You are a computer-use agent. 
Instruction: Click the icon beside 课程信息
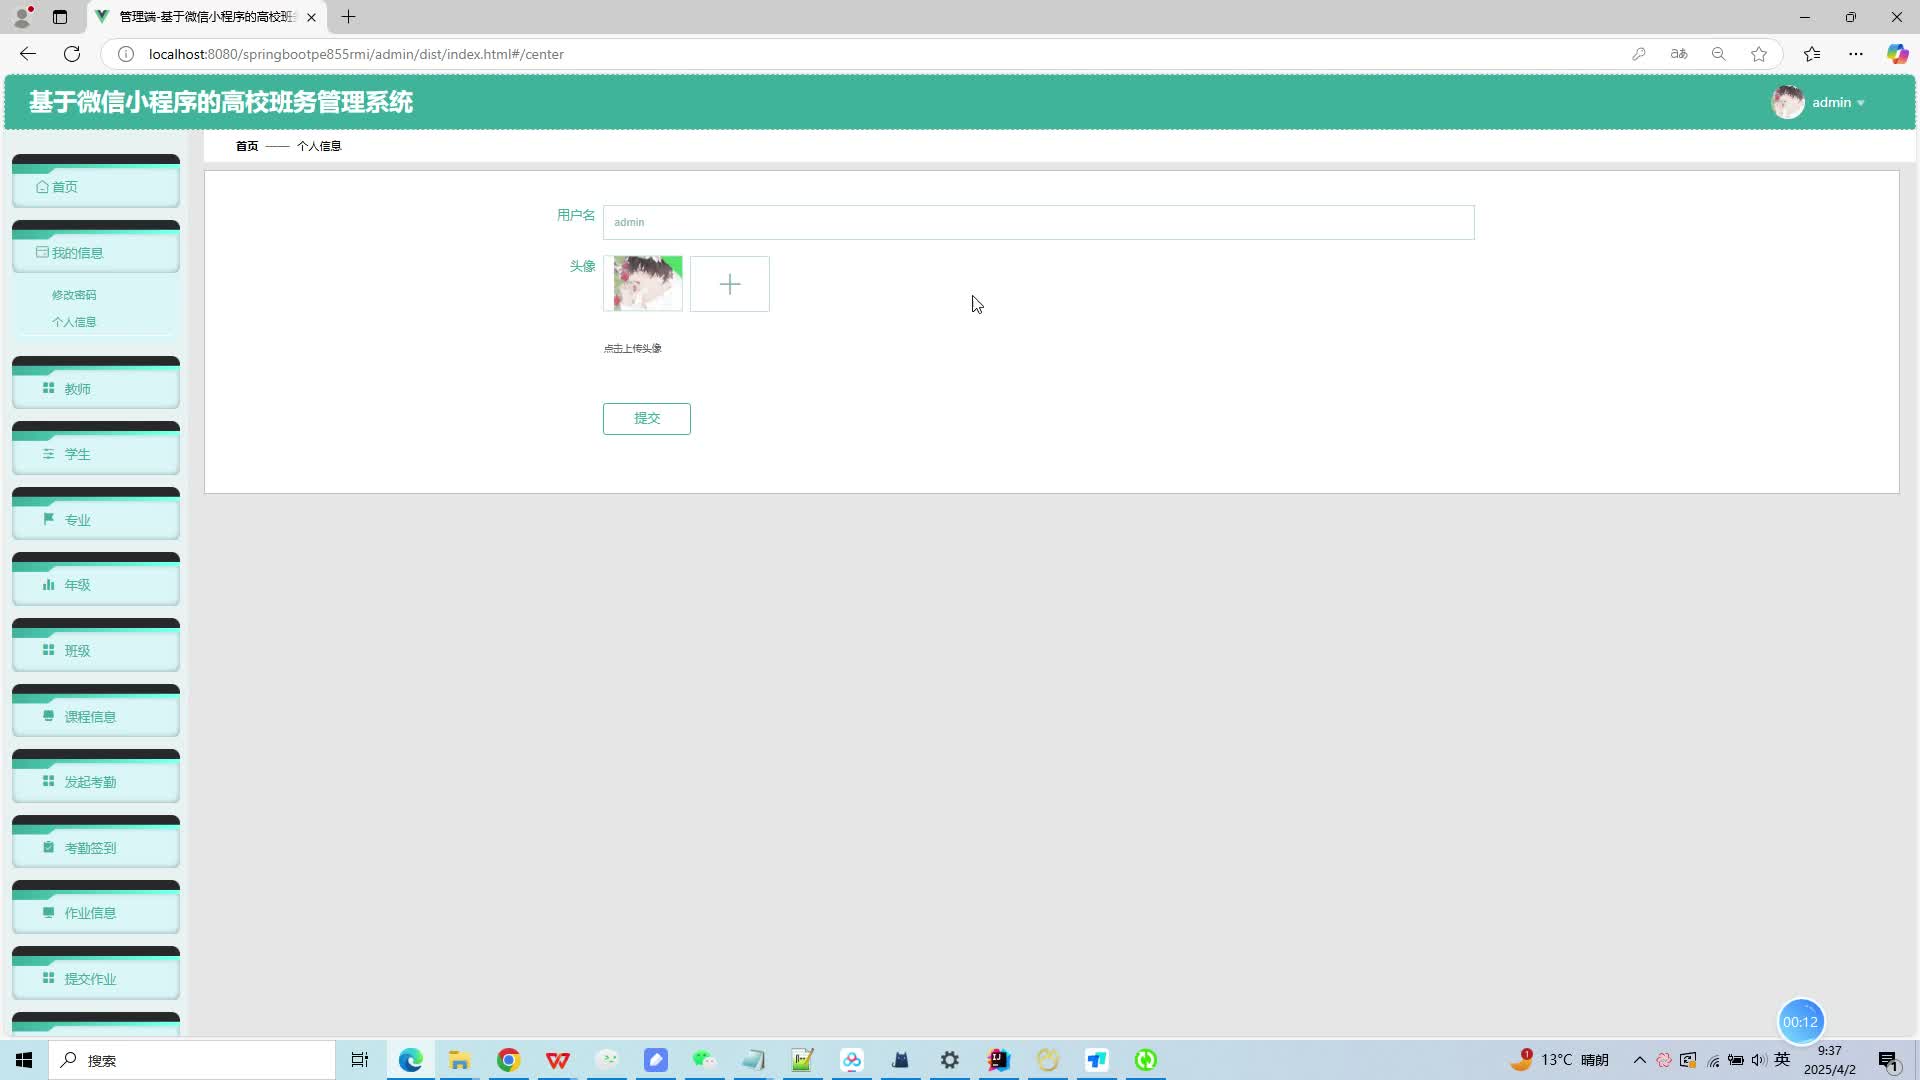click(48, 716)
